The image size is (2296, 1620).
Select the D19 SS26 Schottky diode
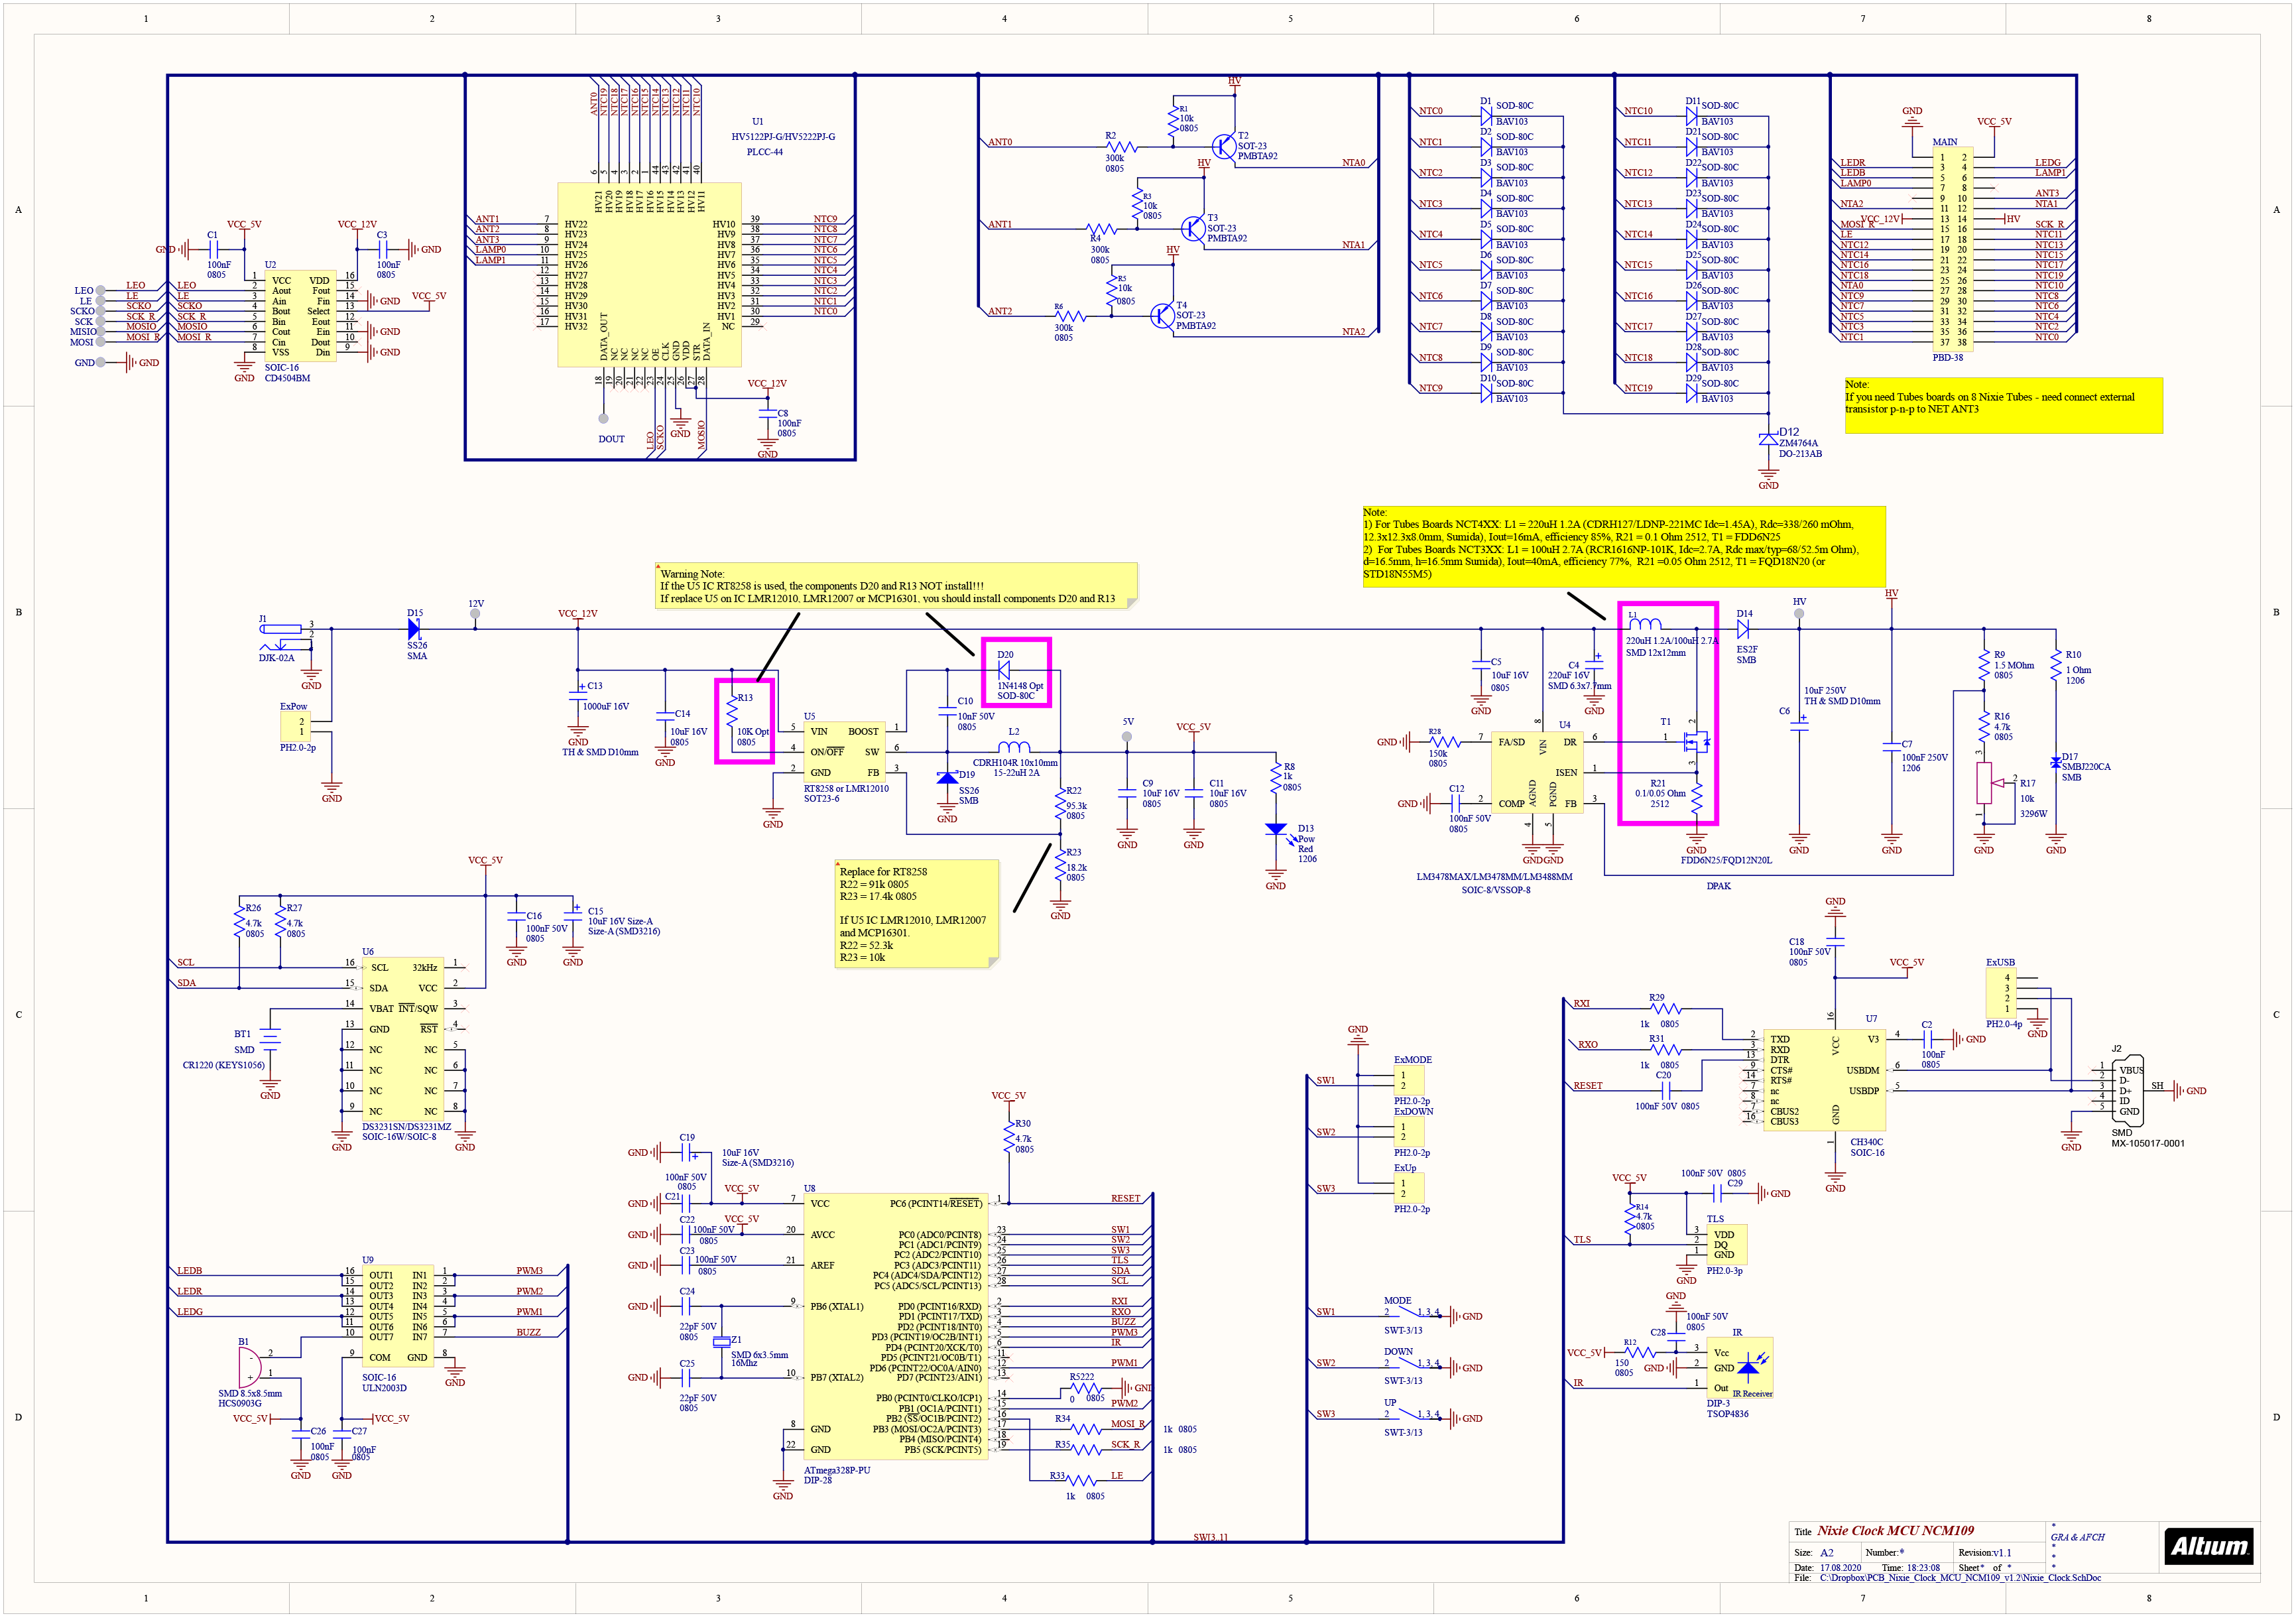947,778
